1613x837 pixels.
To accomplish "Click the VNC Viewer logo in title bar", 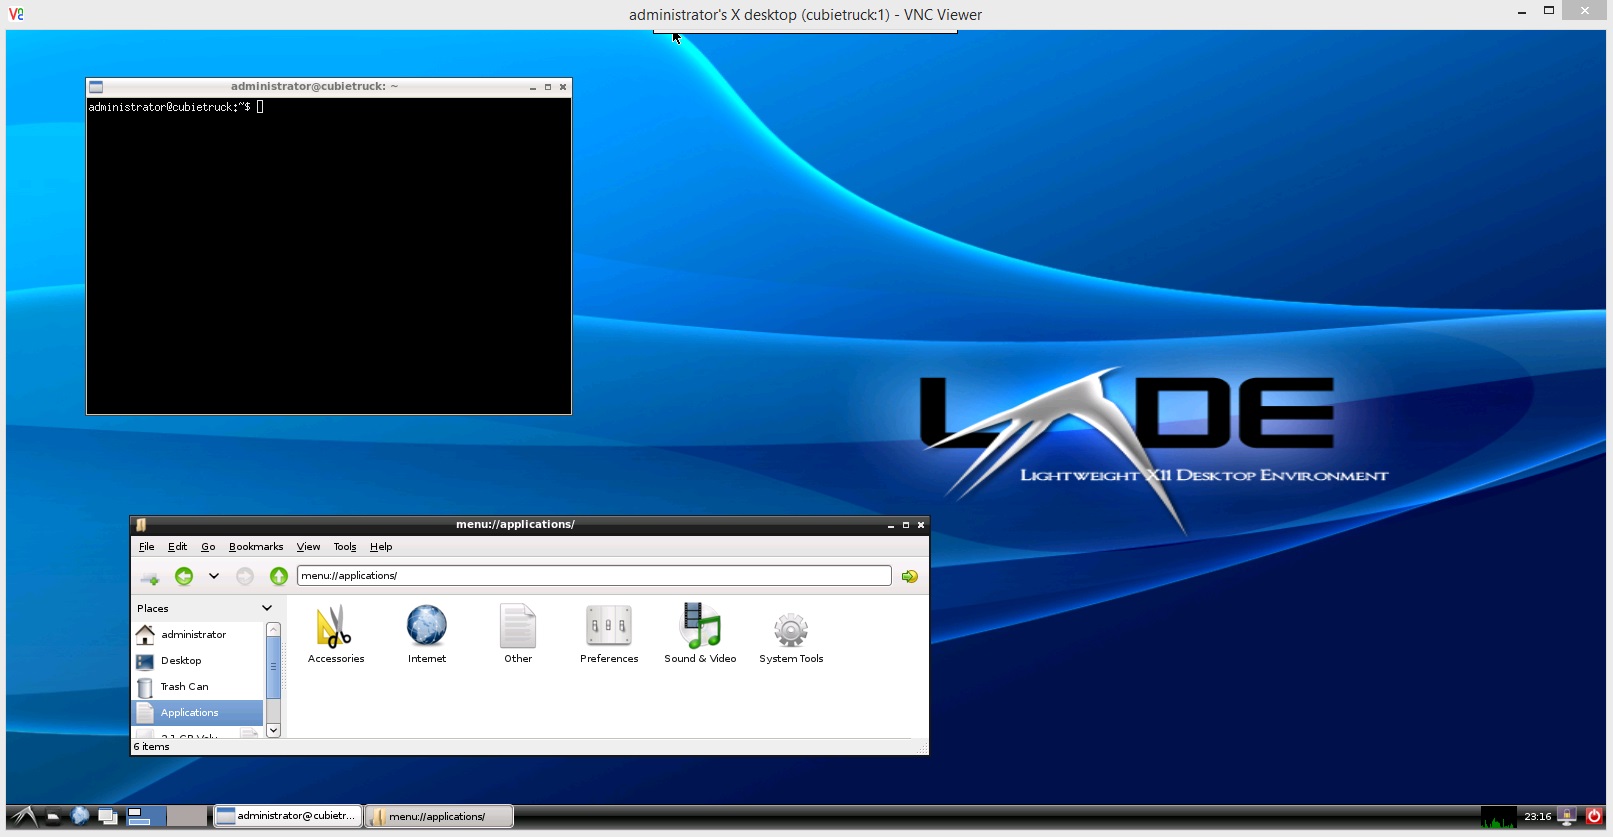I will [16, 14].
